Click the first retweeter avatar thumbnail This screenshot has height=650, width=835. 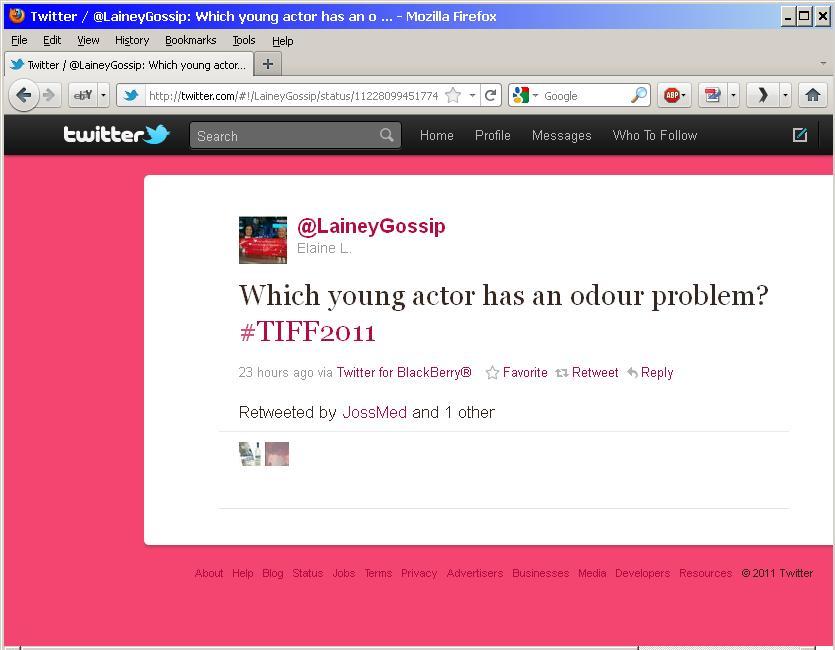point(250,454)
